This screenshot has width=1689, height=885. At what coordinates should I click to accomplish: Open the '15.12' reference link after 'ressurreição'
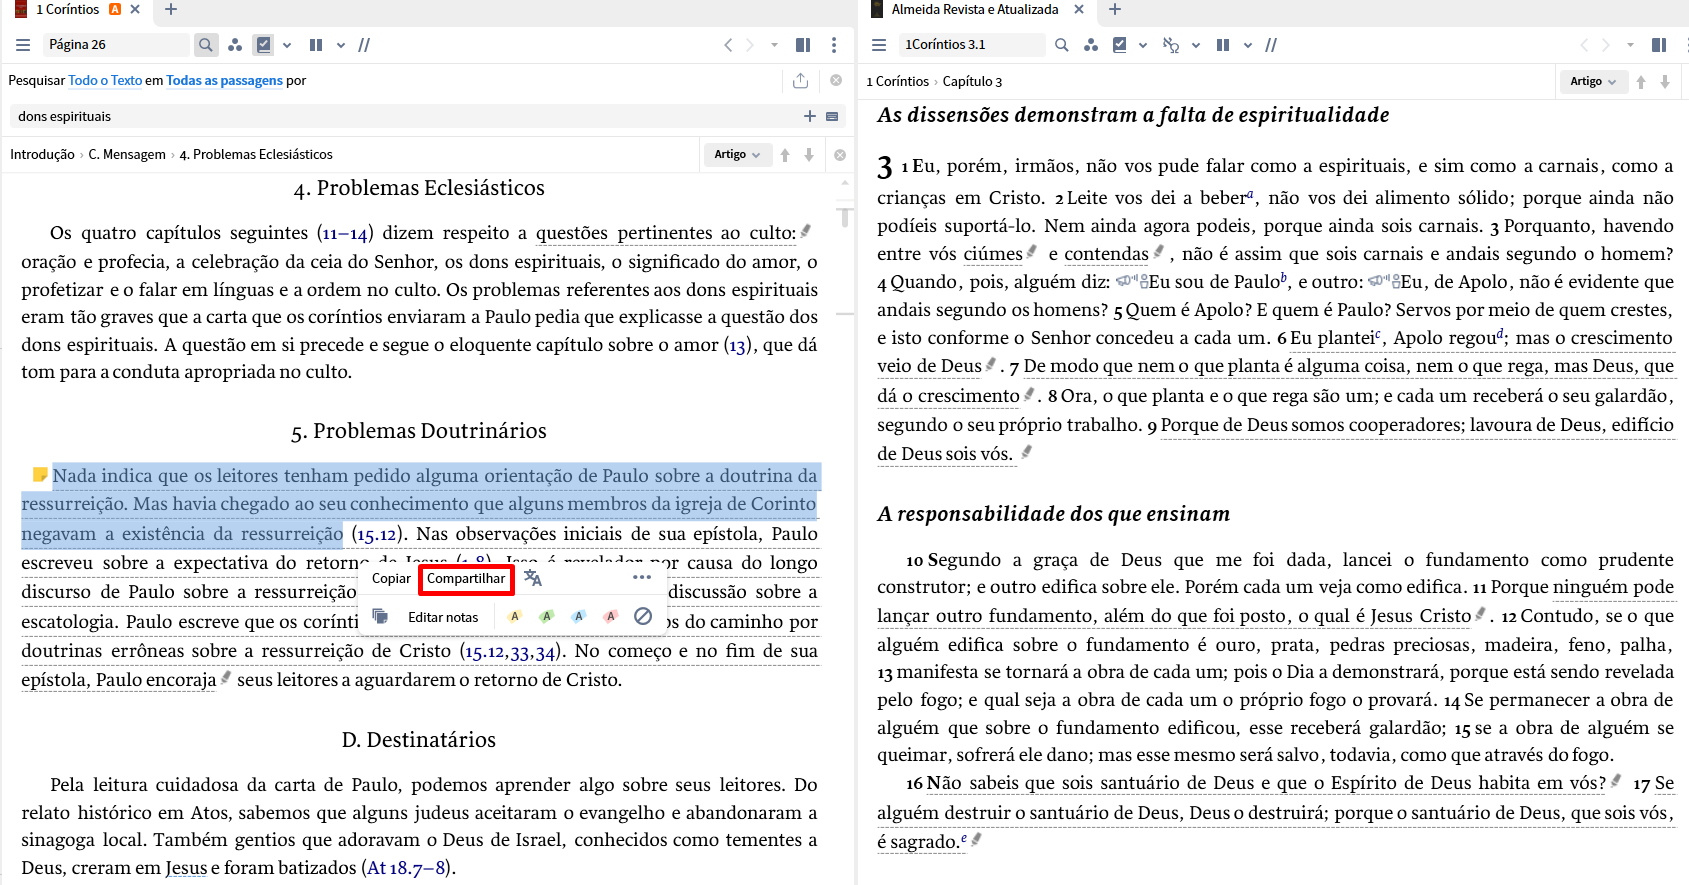375,535
